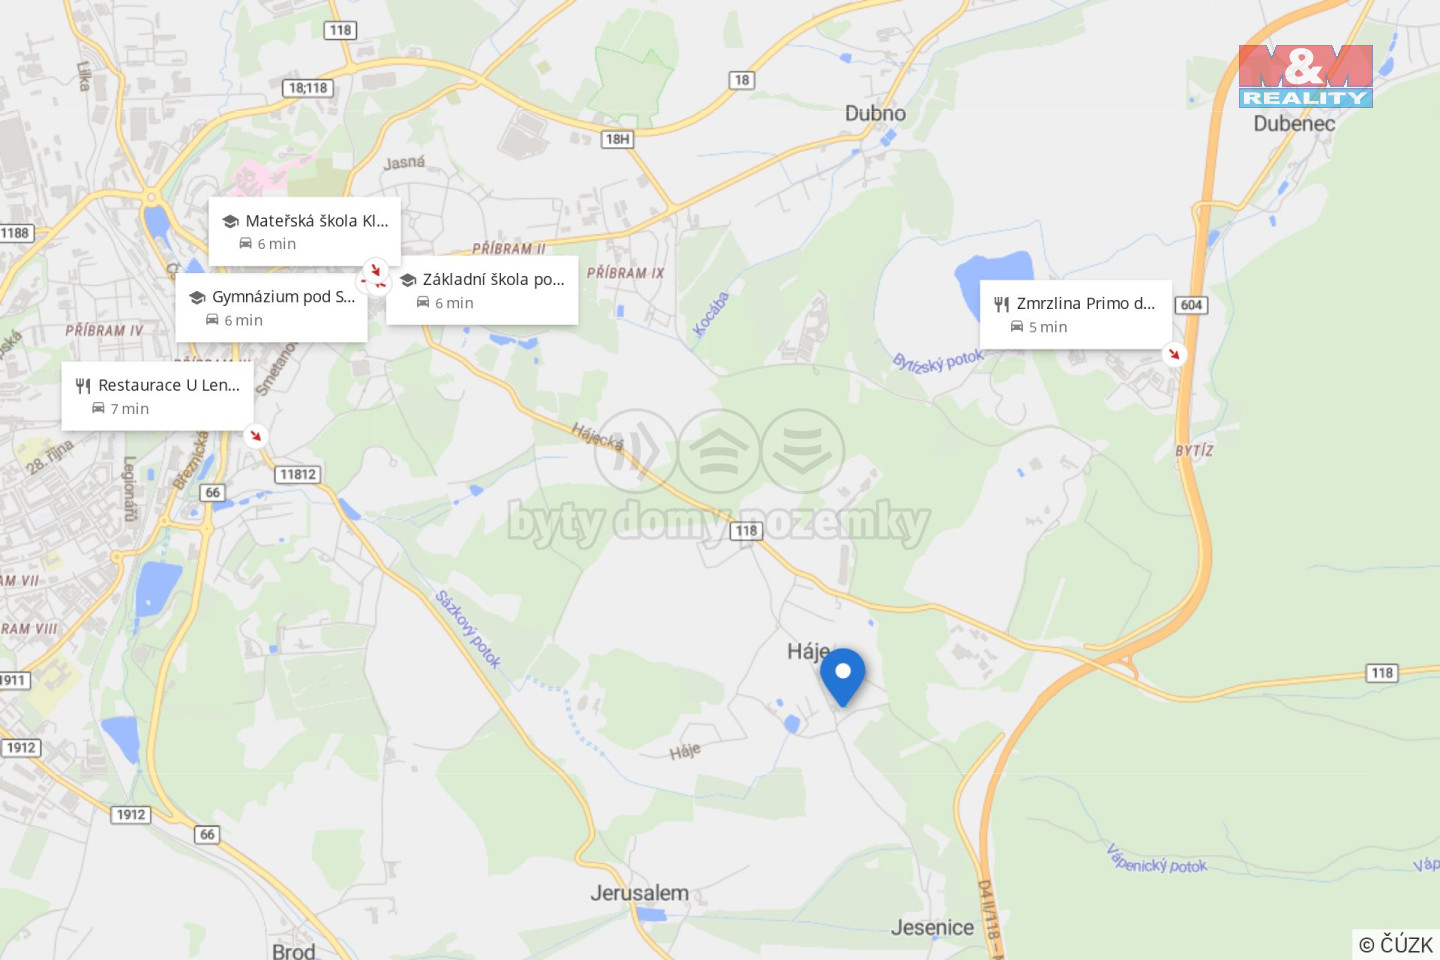The image size is (1440, 960).
Task: Select the Základní škola po... info card
Action: (482, 290)
